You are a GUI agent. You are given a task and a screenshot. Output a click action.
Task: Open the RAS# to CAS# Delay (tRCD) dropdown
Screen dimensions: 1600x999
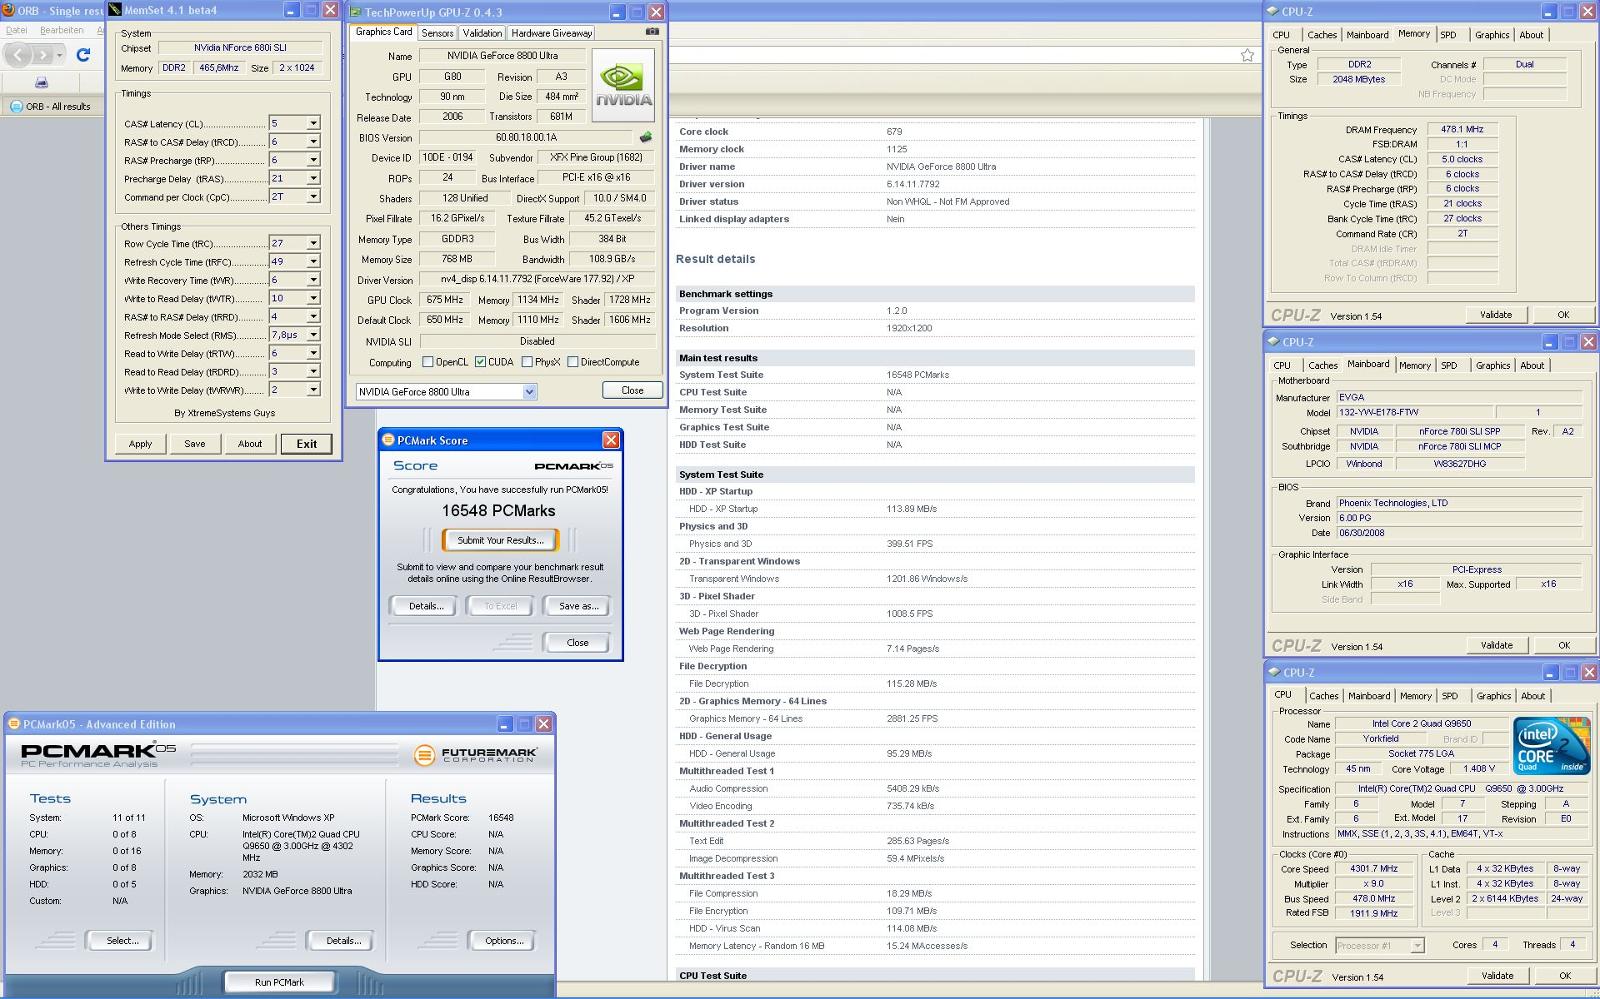click(x=313, y=142)
